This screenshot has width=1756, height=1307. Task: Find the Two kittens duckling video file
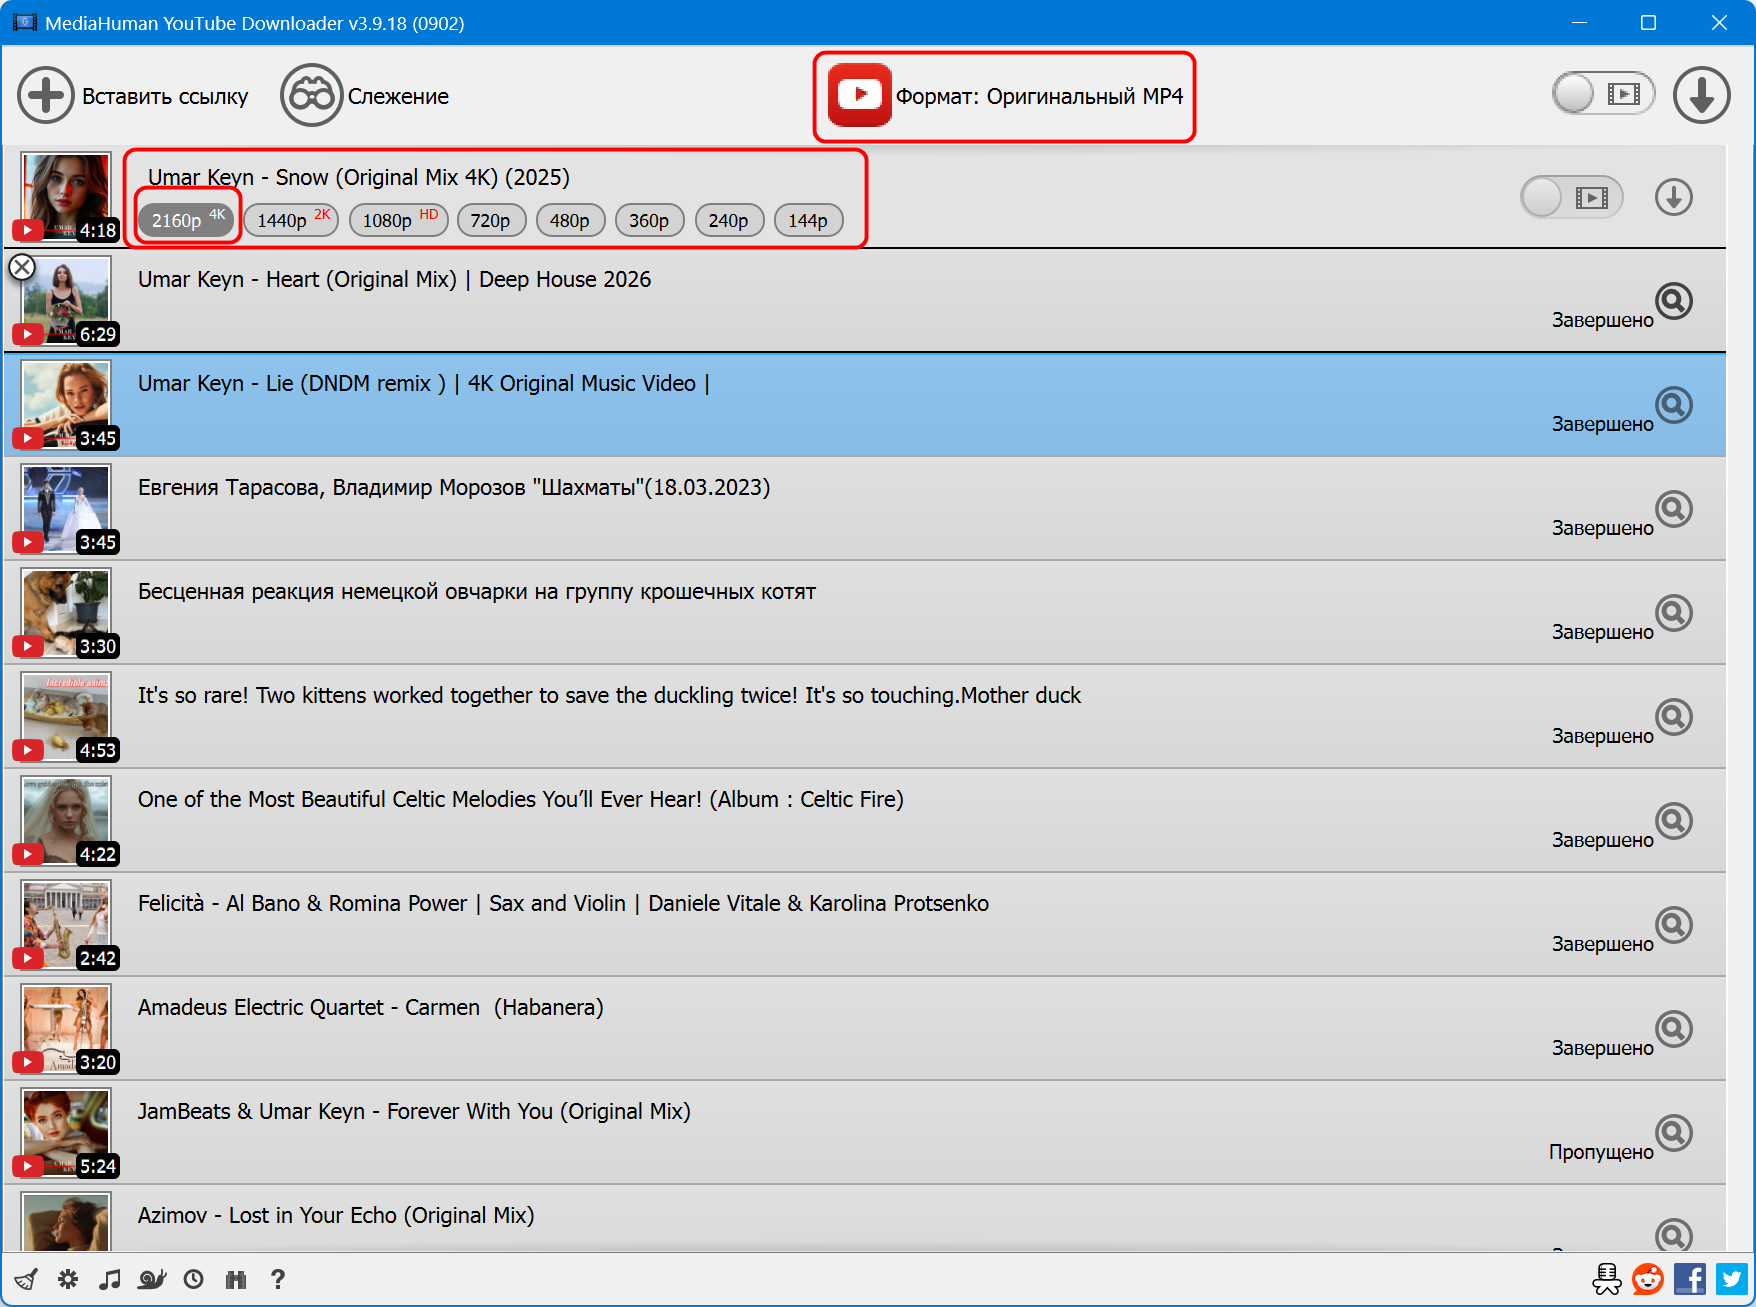click(1673, 717)
